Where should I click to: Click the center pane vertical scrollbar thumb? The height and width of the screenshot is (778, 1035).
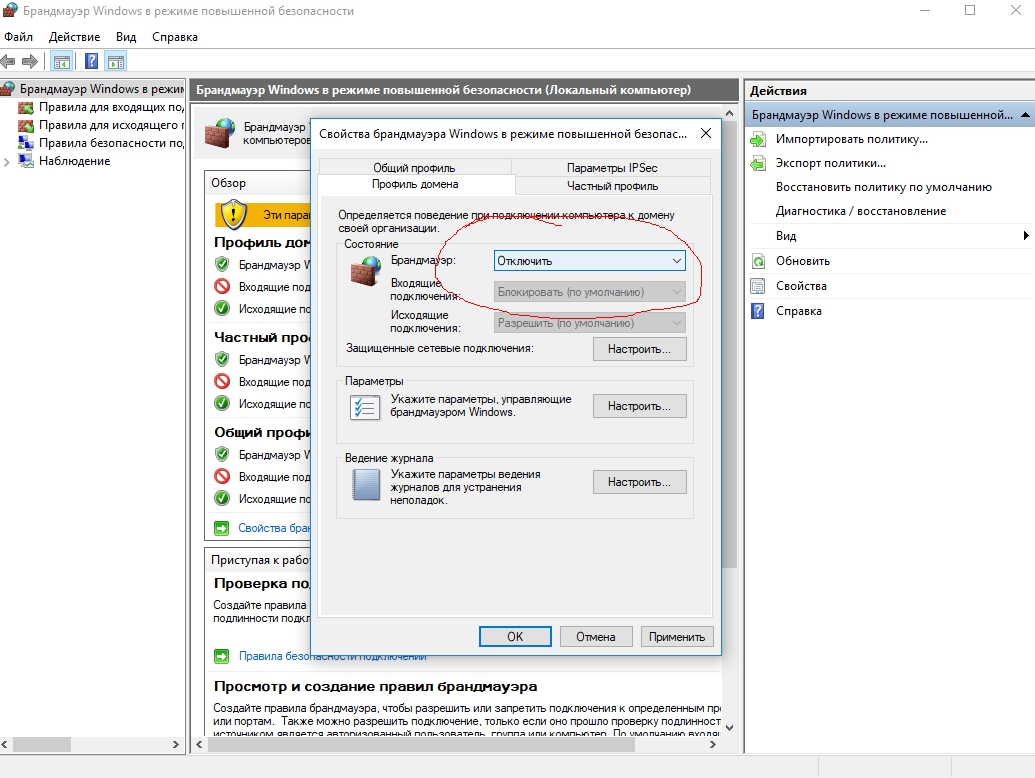click(729, 344)
